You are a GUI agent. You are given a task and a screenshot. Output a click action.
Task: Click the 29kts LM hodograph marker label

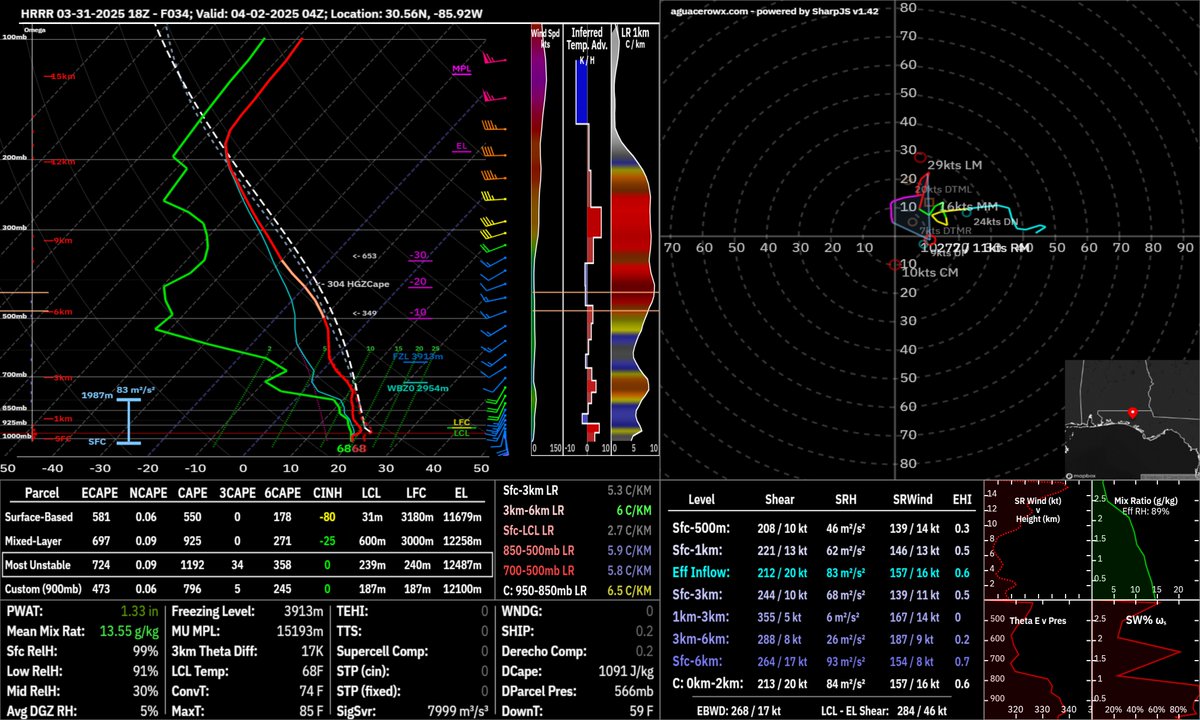click(x=955, y=165)
